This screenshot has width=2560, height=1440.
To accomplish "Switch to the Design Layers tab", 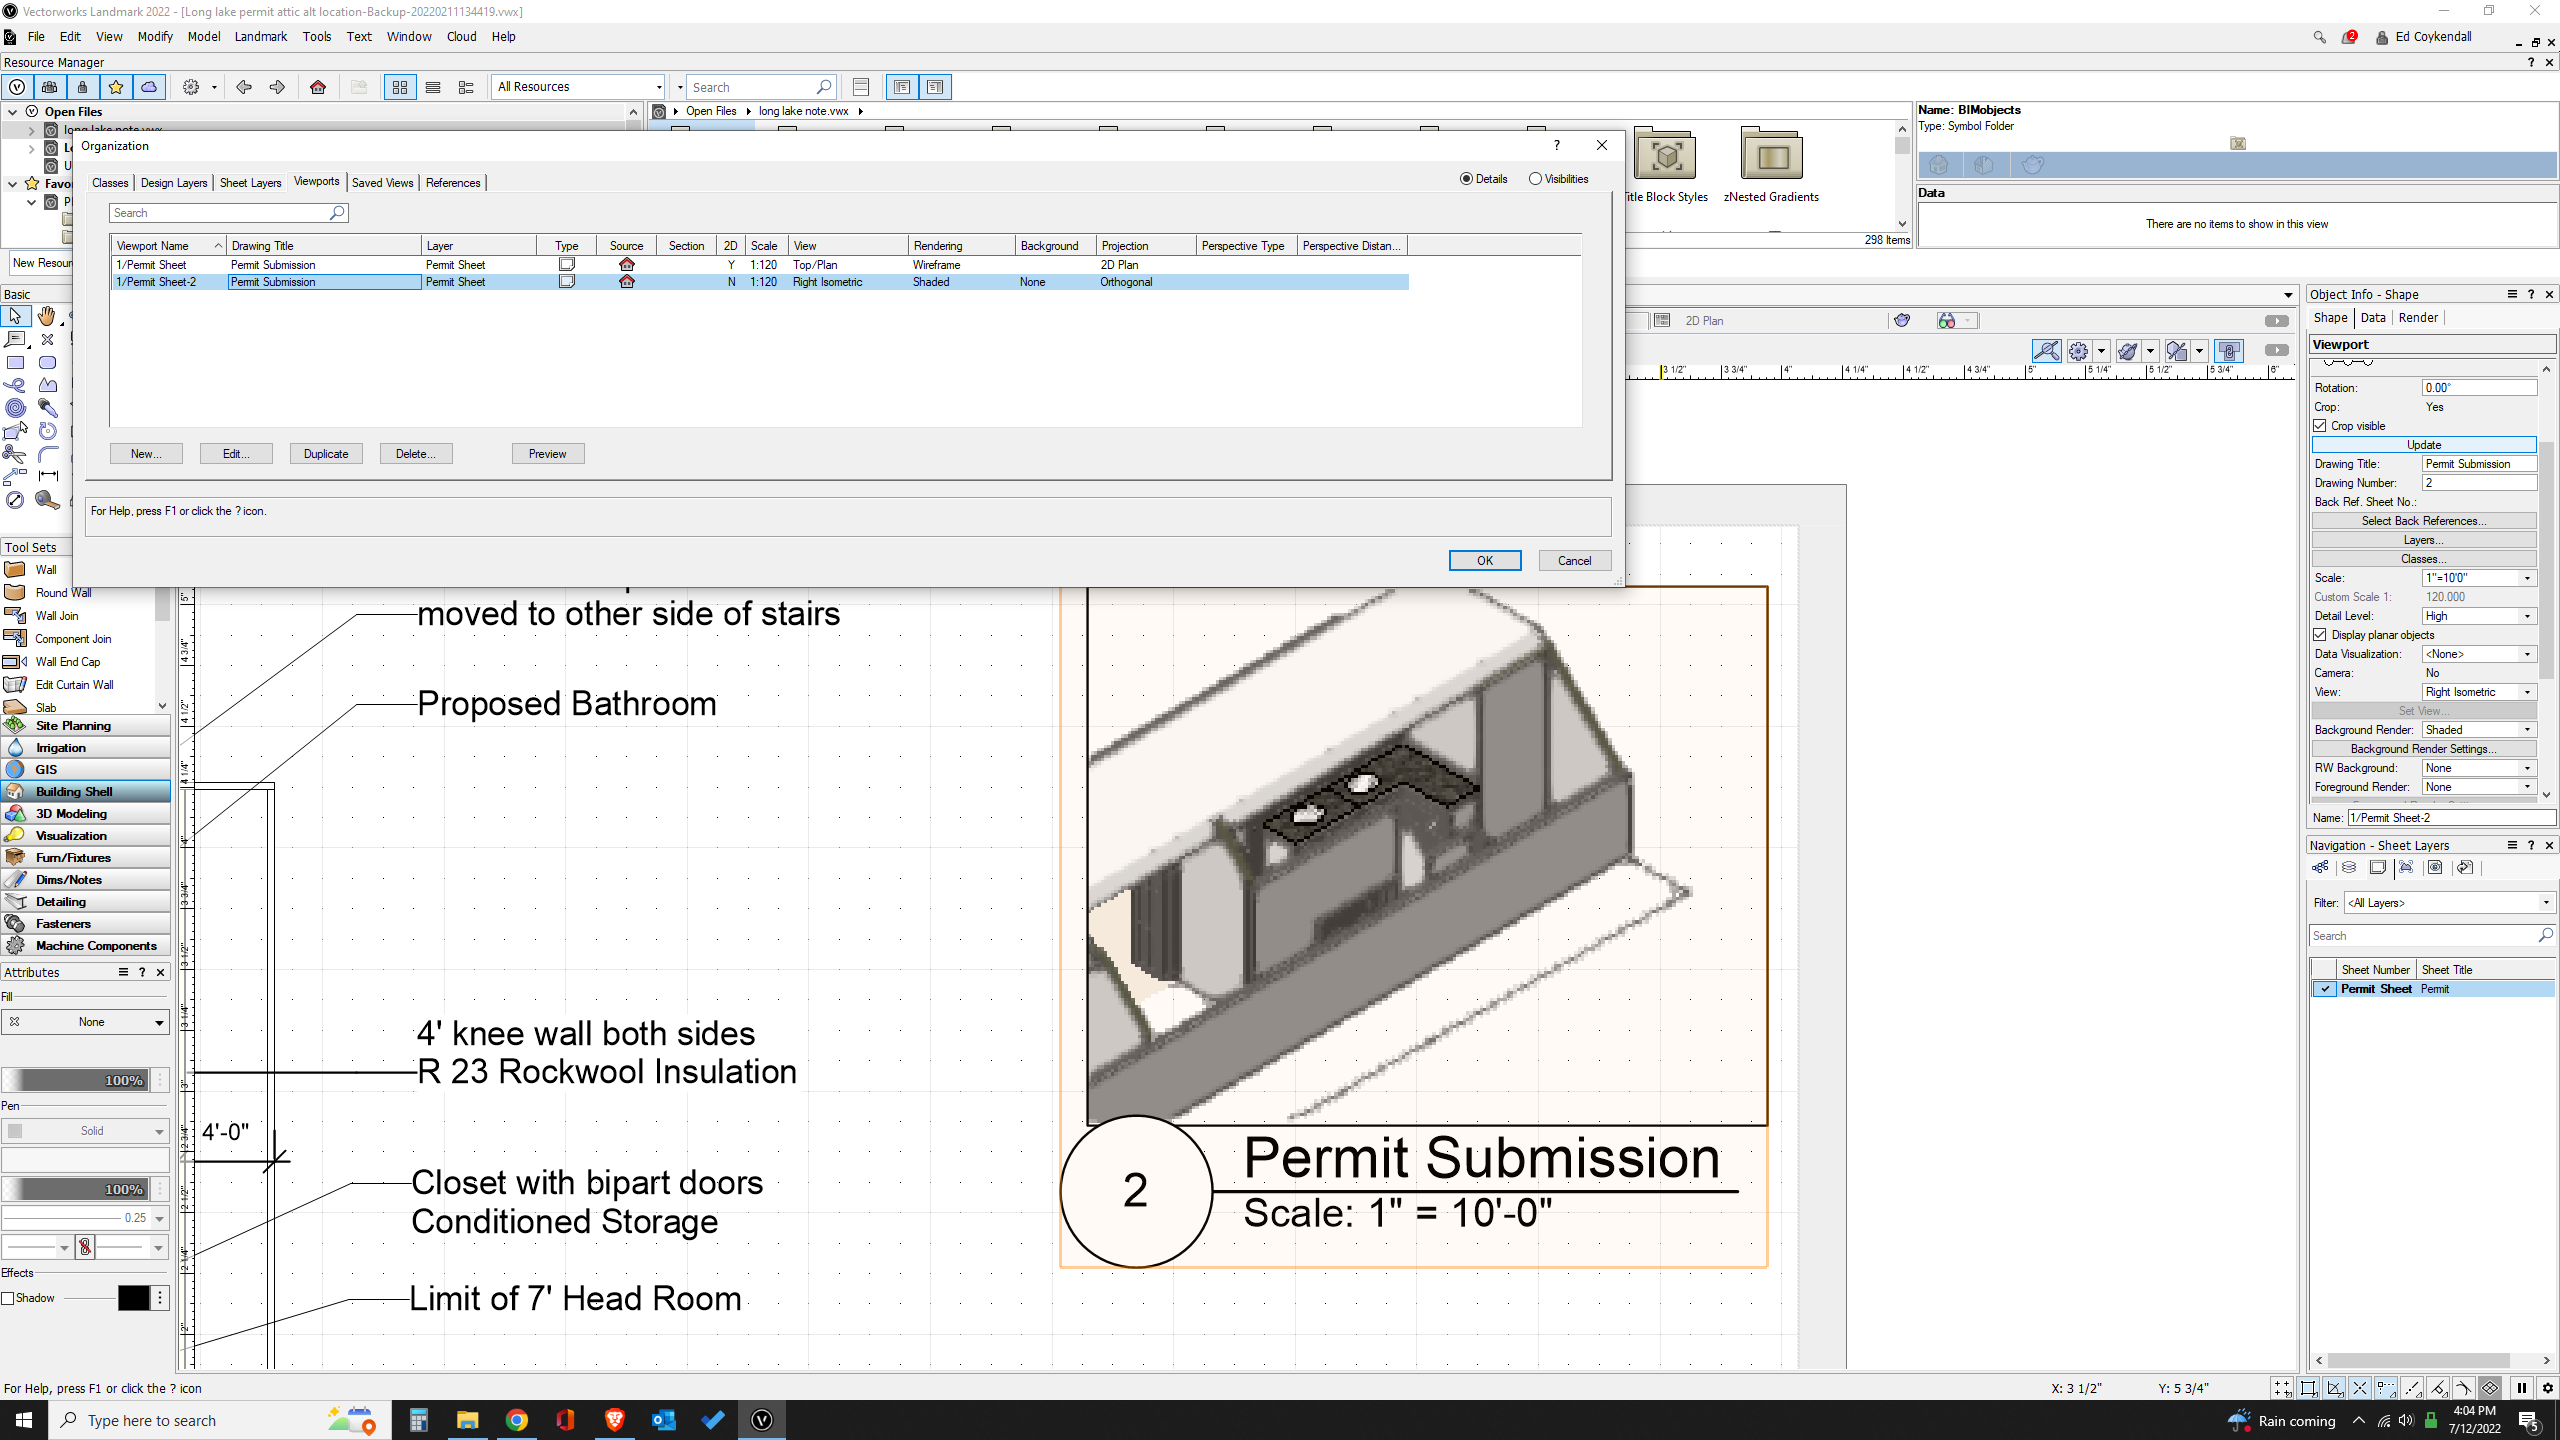I will click(x=173, y=183).
